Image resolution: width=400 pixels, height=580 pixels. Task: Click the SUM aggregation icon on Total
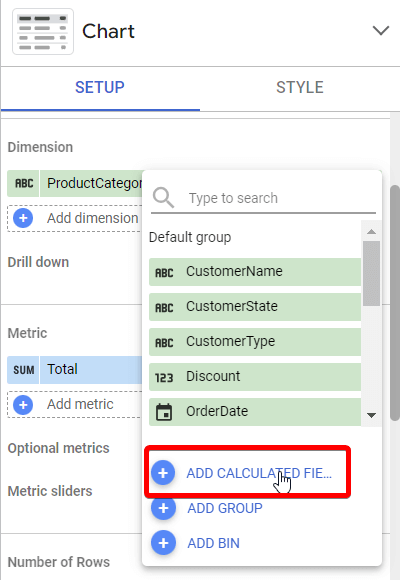tap(24, 370)
